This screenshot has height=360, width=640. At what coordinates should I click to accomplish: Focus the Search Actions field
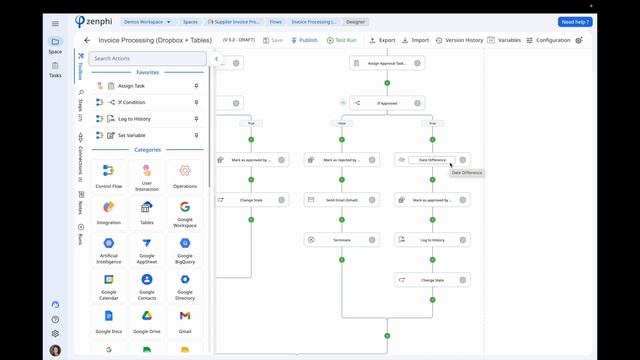(x=148, y=58)
